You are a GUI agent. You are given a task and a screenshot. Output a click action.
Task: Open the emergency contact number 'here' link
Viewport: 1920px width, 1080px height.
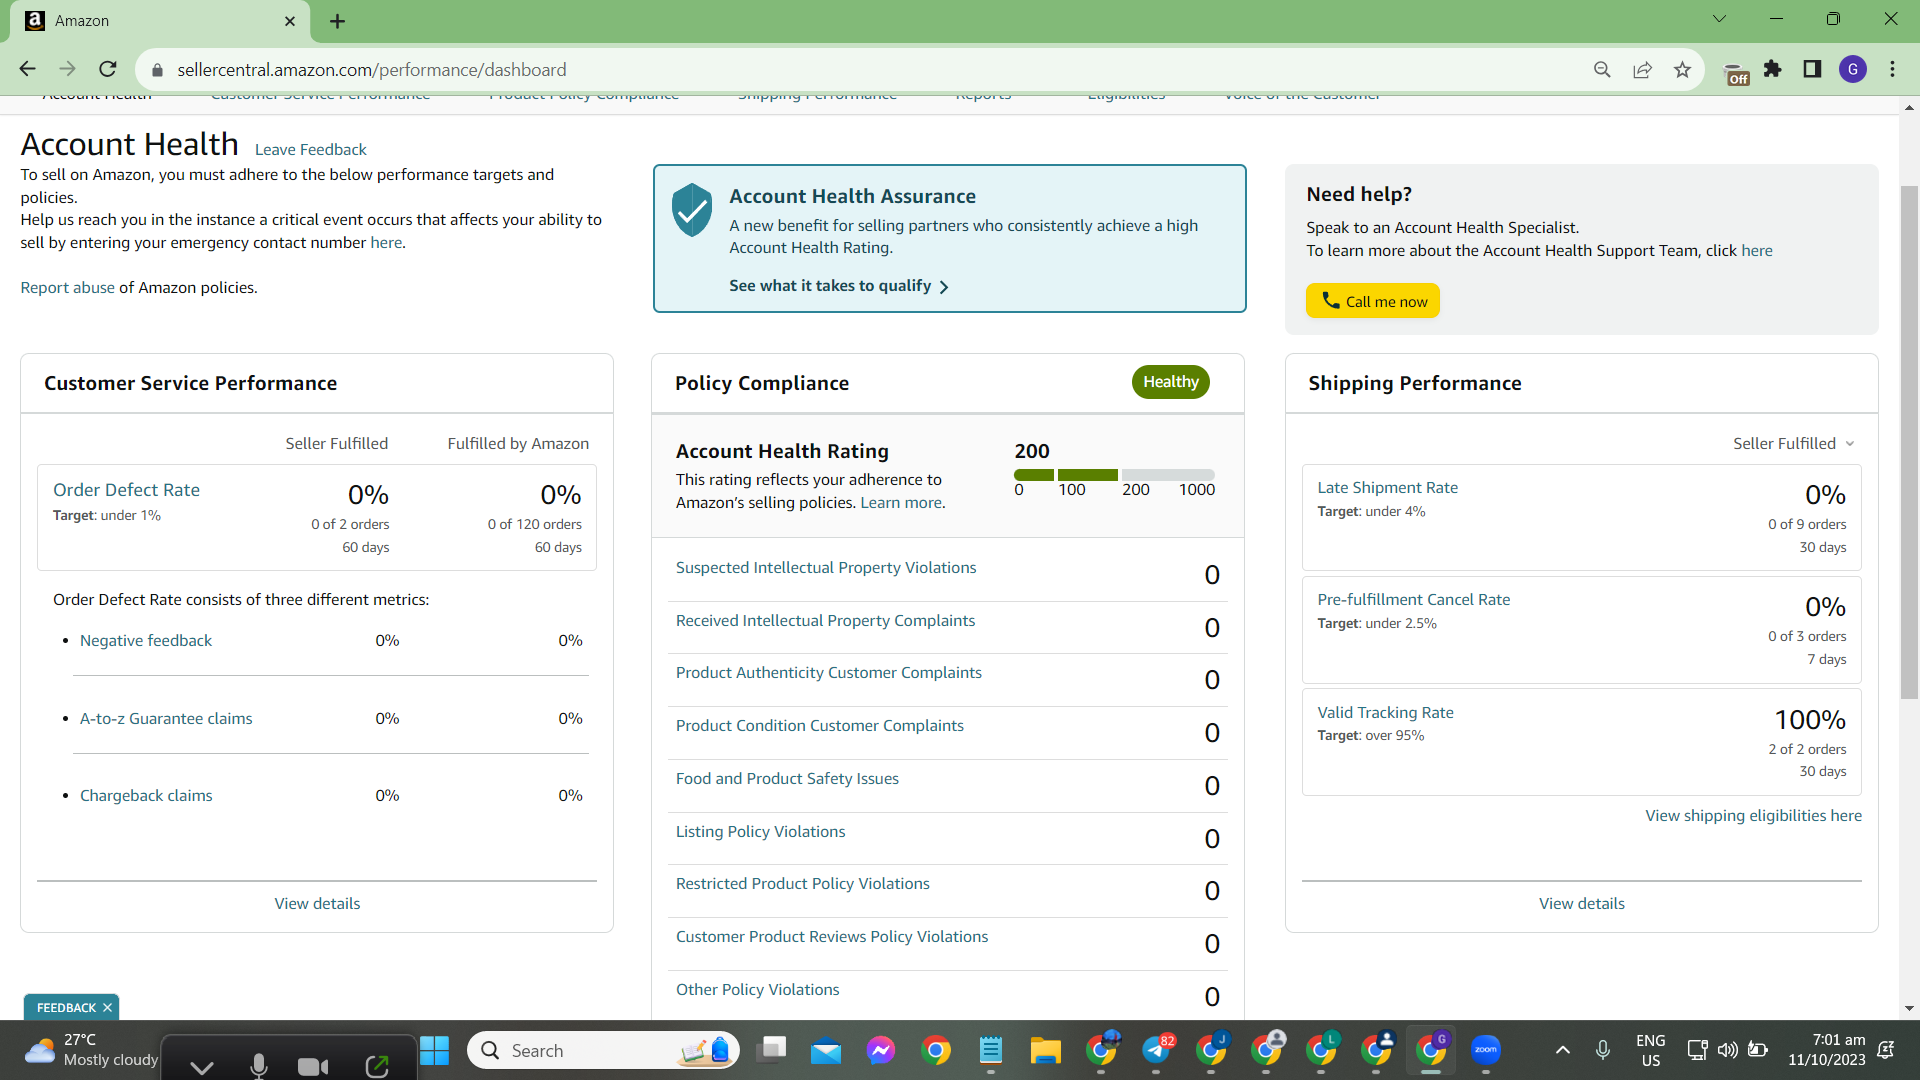click(386, 243)
